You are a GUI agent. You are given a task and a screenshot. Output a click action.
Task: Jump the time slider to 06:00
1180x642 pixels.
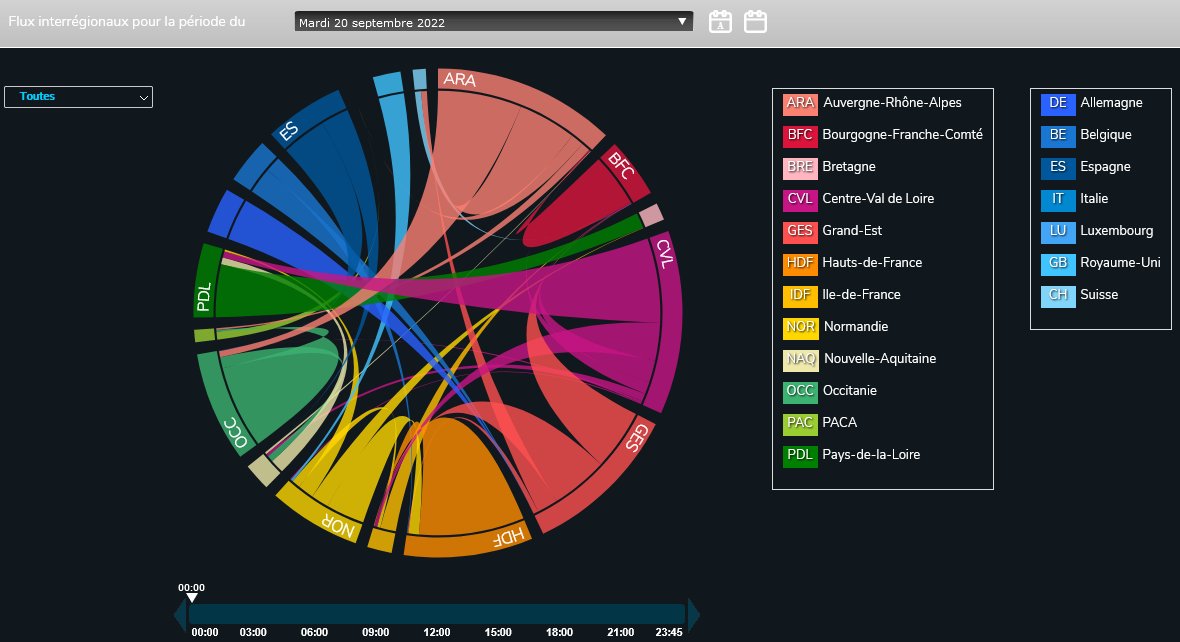tap(314, 632)
